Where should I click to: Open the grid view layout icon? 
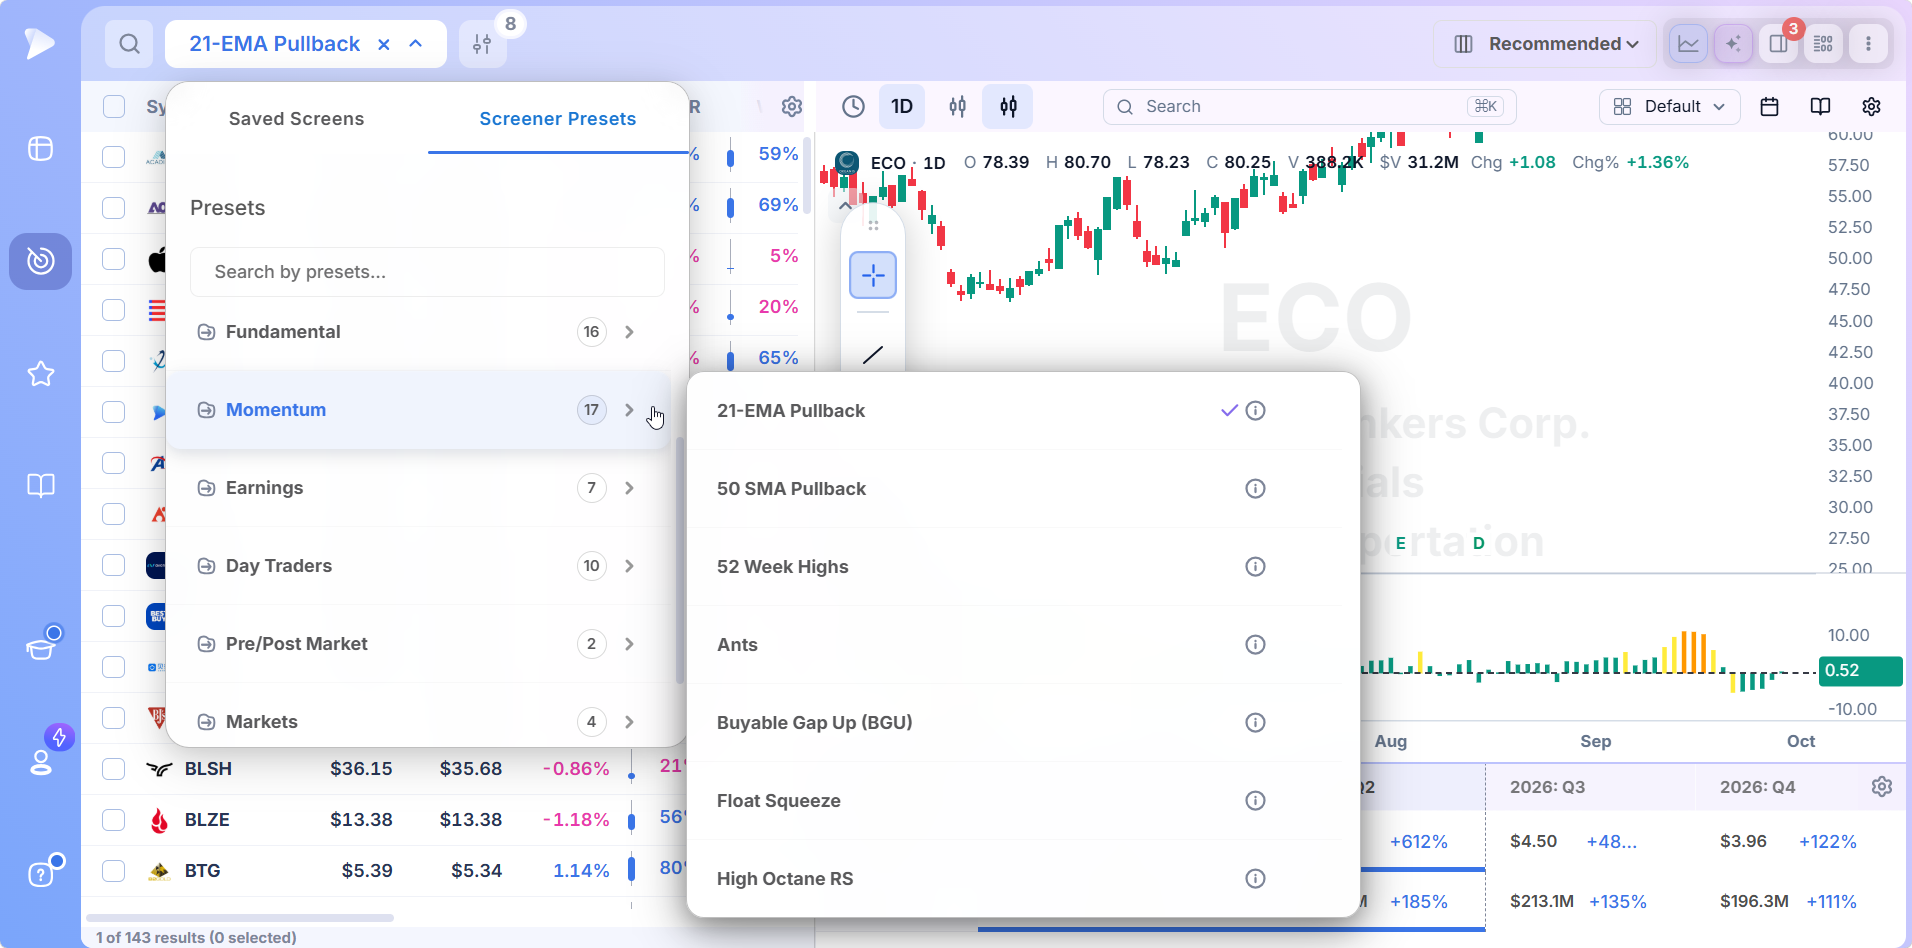point(1823,44)
